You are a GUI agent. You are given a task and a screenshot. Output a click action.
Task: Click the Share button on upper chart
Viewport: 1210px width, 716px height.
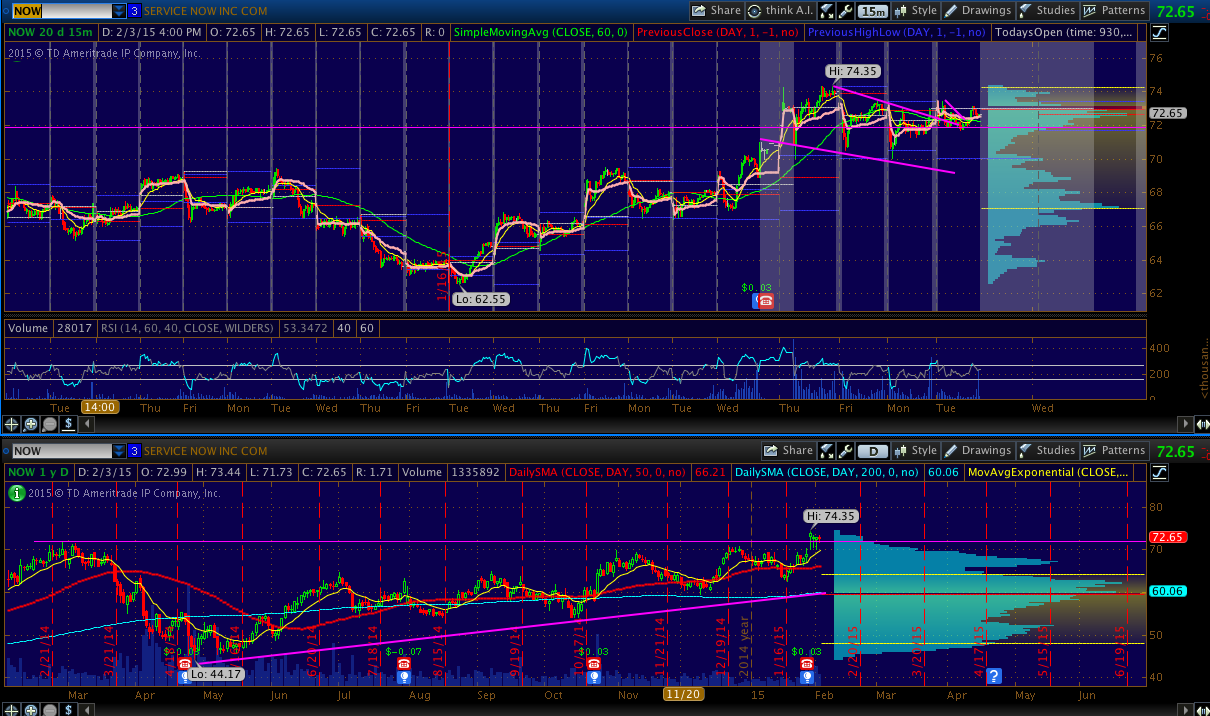[x=717, y=11]
